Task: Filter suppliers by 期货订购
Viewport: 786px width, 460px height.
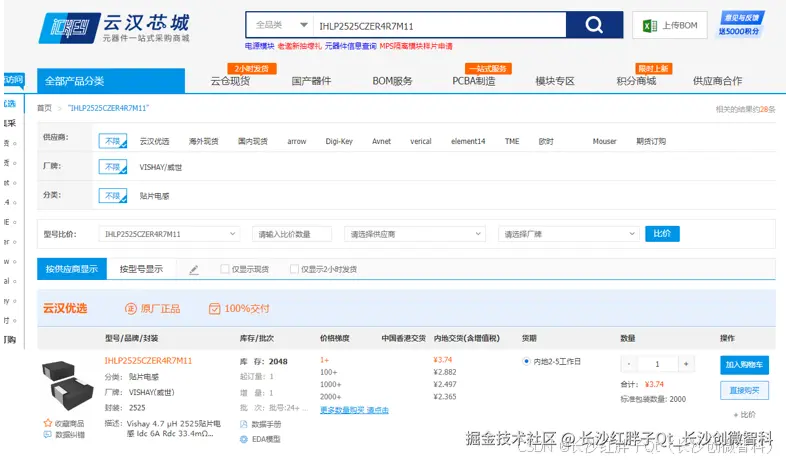Action: (x=651, y=142)
